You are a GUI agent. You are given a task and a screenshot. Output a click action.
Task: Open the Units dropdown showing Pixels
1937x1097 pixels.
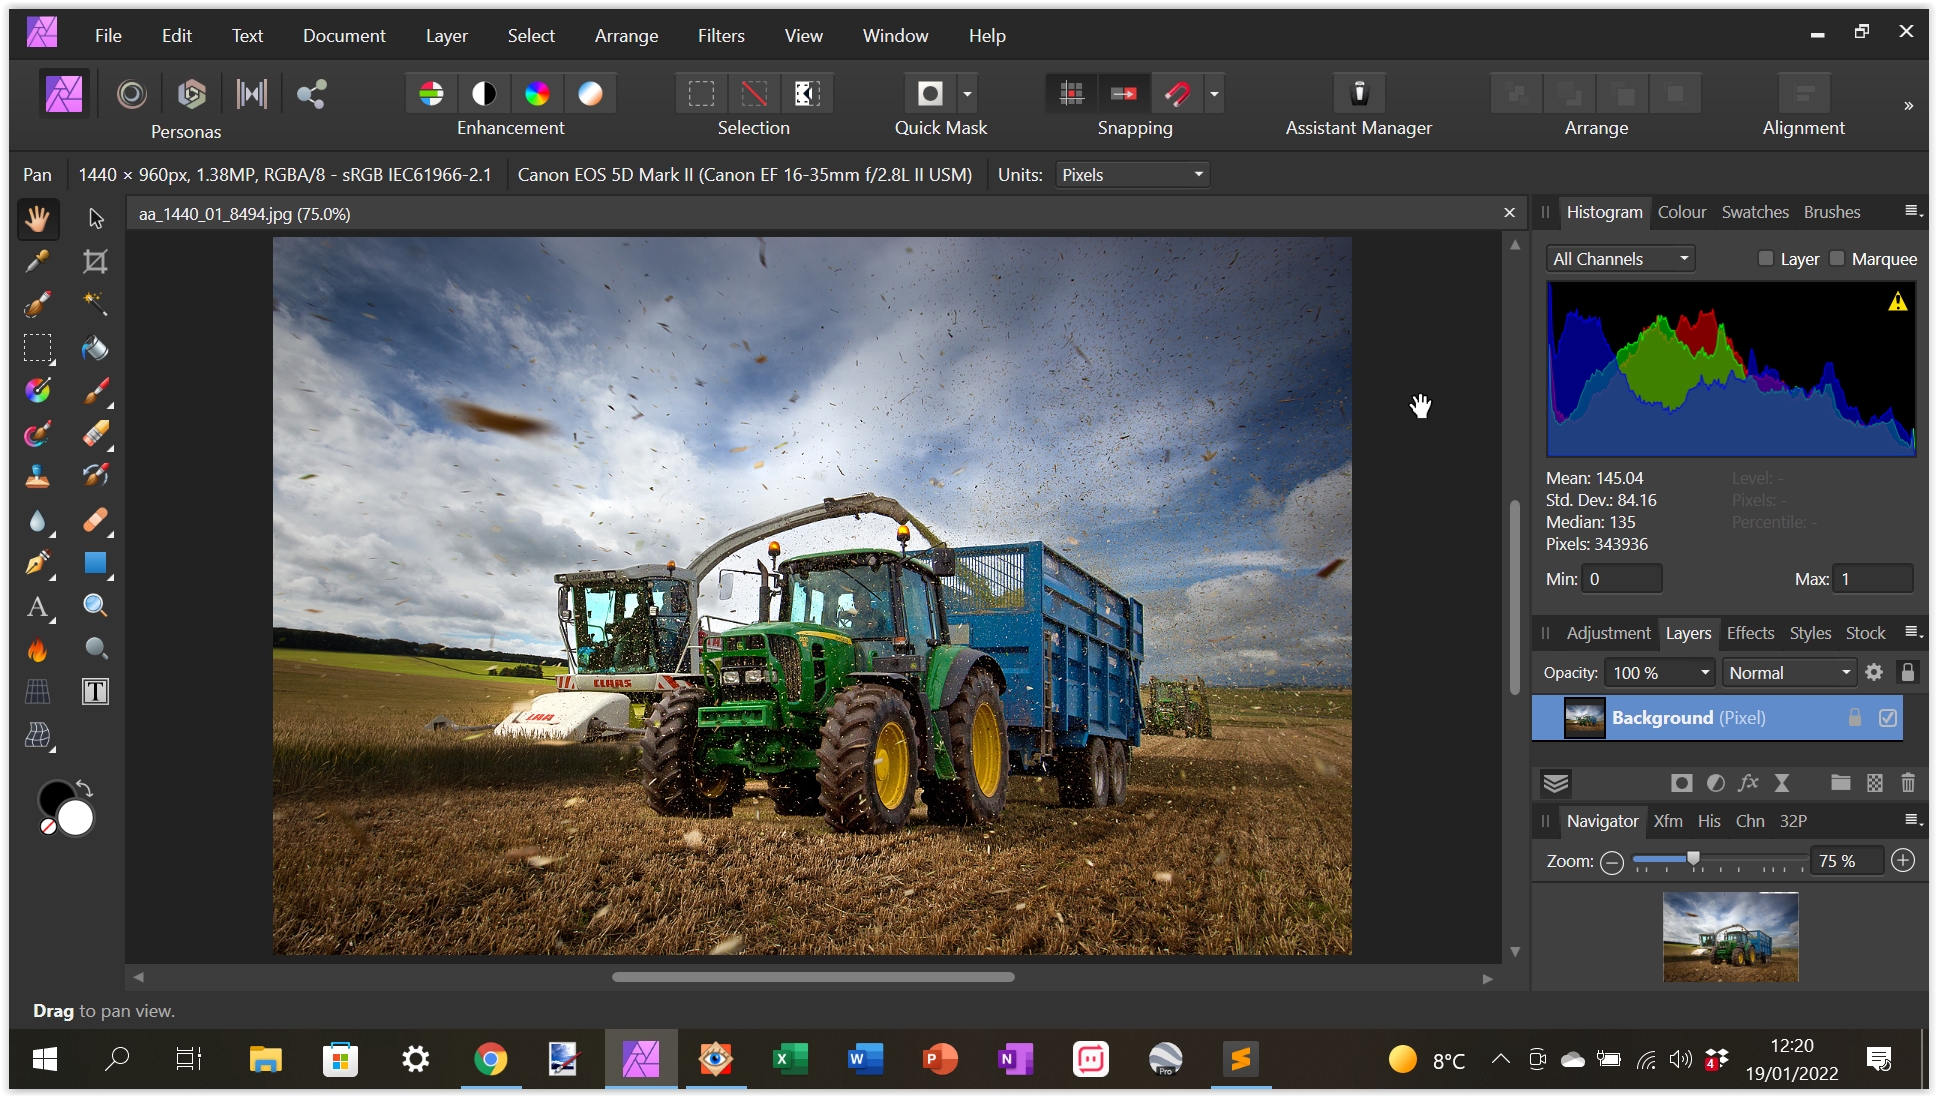point(1130,174)
